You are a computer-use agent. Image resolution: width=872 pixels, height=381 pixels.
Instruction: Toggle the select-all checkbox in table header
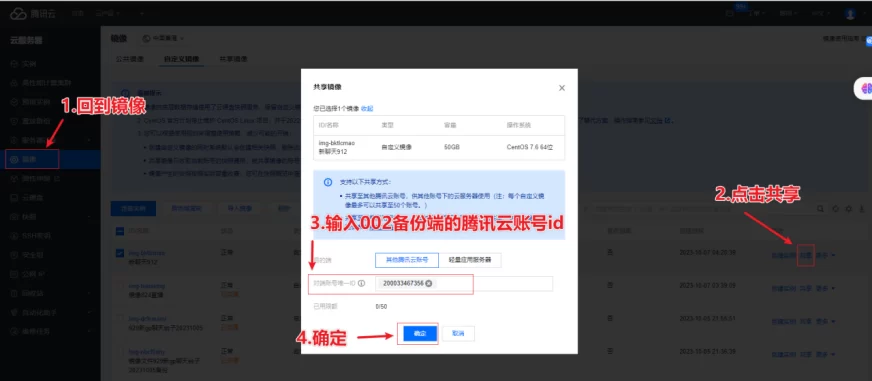120,231
